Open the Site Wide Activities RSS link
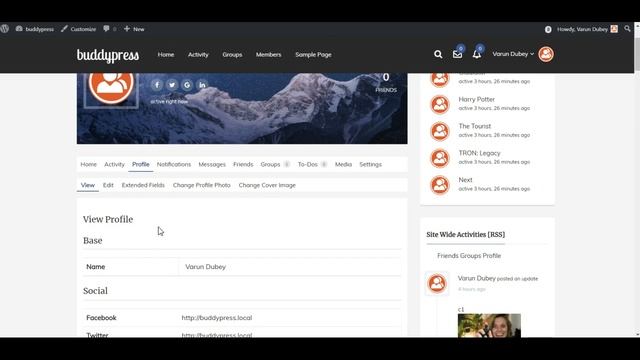 (x=466, y=234)
